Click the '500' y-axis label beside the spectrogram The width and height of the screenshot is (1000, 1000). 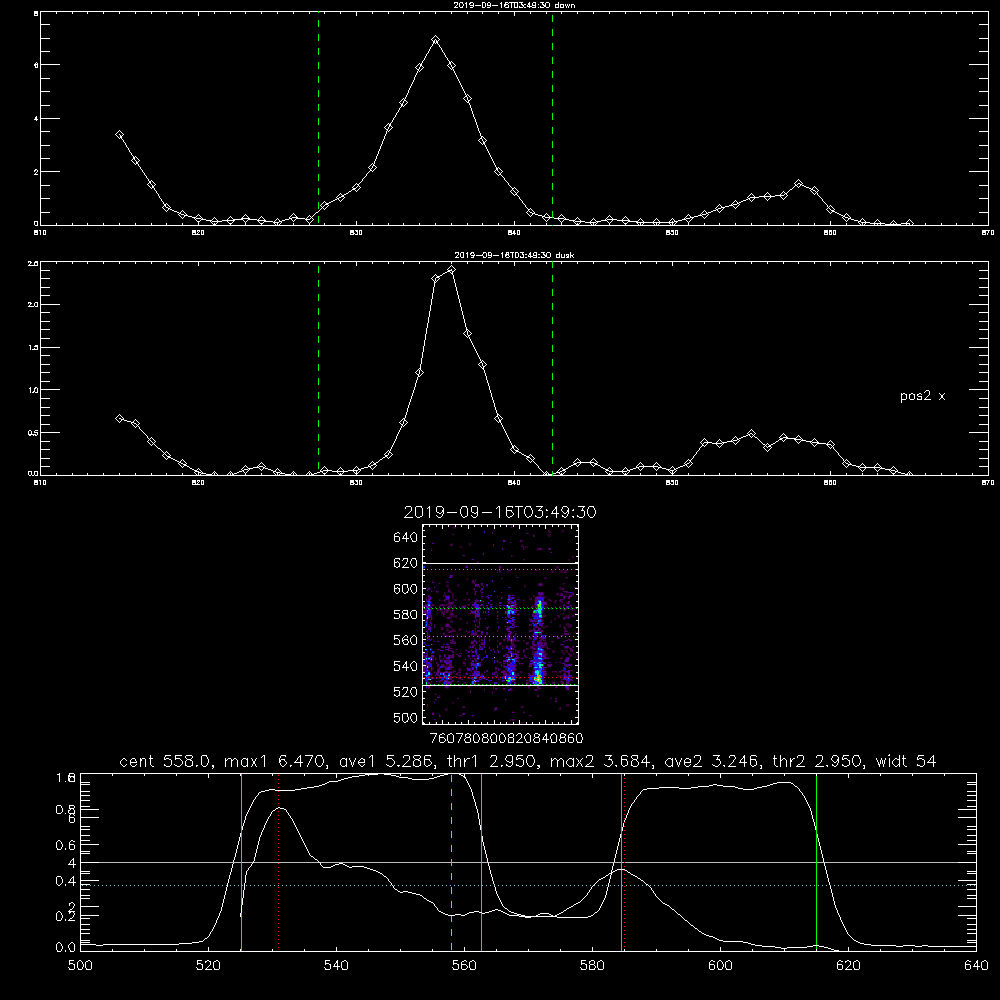click(406, 718)
